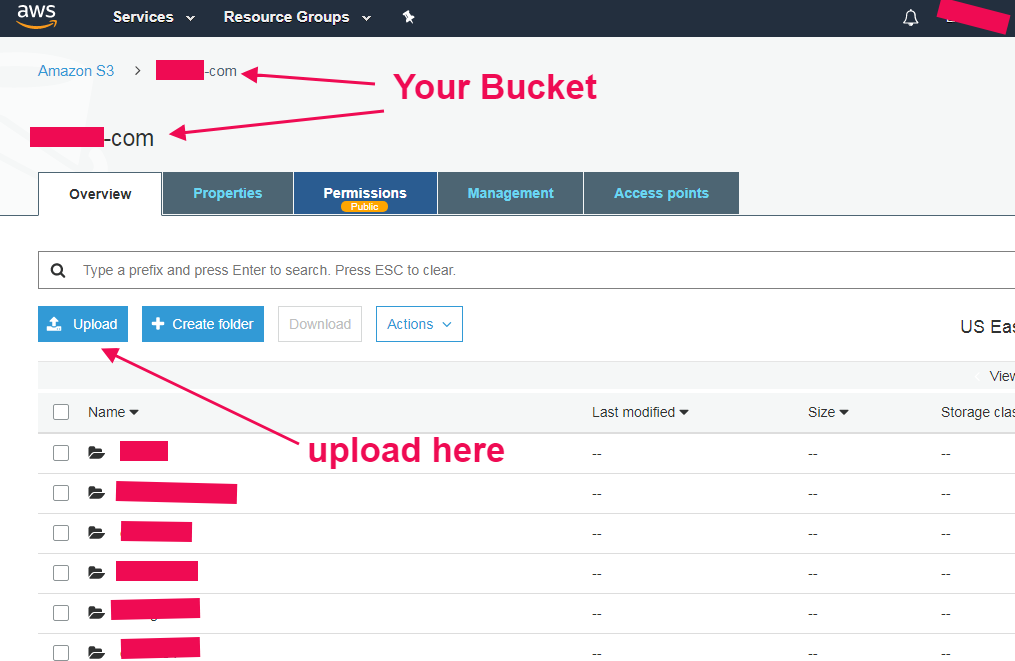The image size is (1015, 661).
Task: Click the second row folder icon
Action: coord(96,493)
